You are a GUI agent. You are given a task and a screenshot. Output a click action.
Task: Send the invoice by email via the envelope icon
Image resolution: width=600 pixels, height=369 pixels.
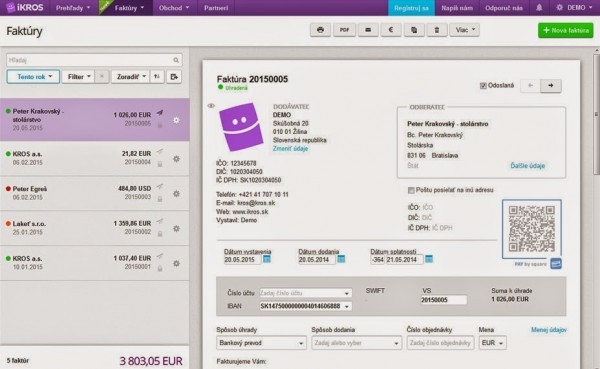(368, 30)
